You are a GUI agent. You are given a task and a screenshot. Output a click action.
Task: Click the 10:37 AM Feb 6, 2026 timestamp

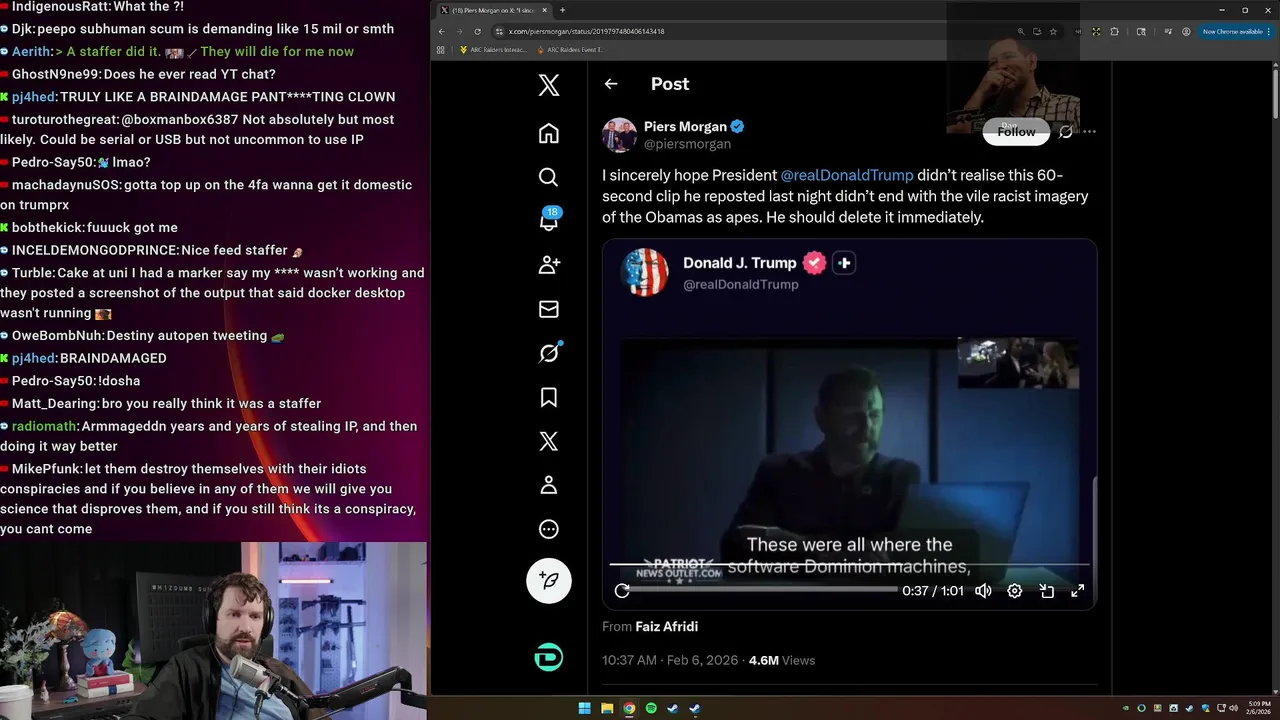[x=670, y=660]
